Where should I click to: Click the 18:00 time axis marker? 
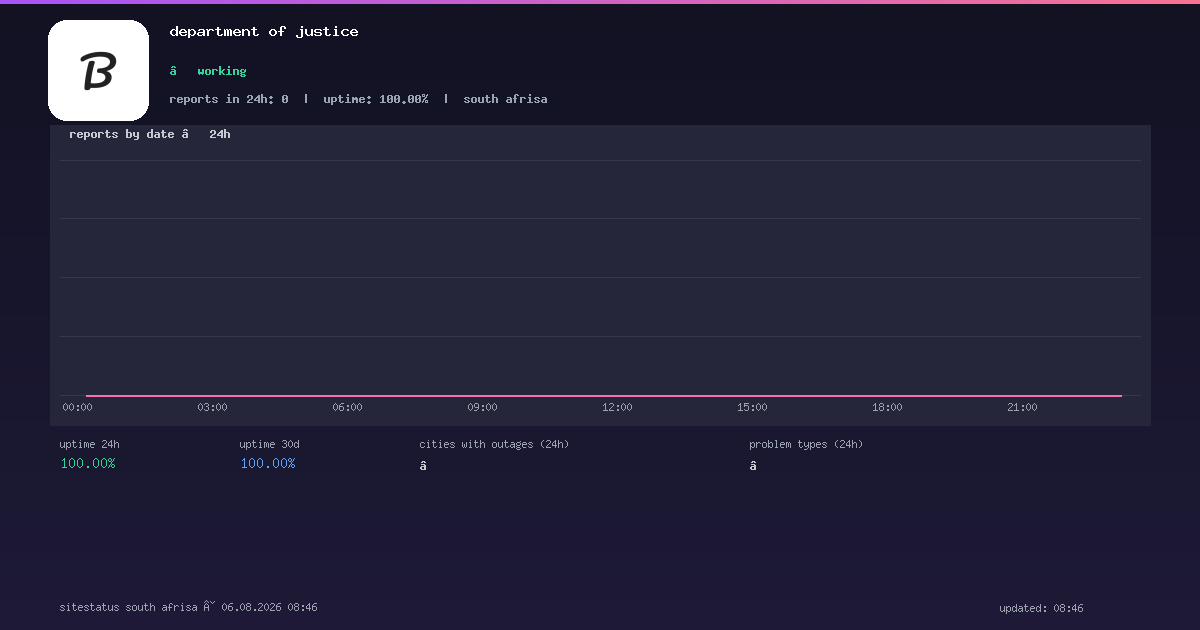[x=887, y=407]
